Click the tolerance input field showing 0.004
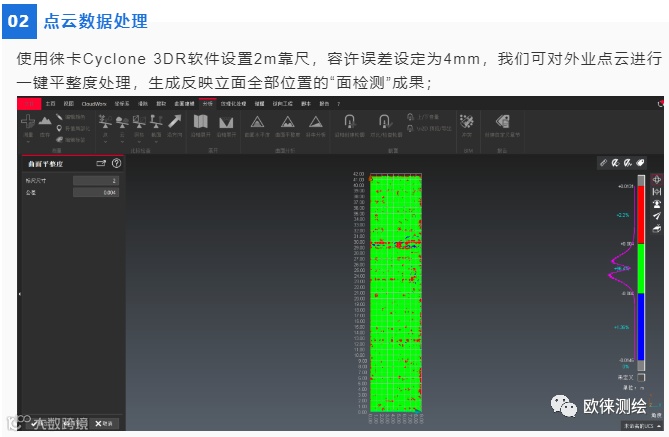Screen dimensions: 669x437 pos(96,192)
